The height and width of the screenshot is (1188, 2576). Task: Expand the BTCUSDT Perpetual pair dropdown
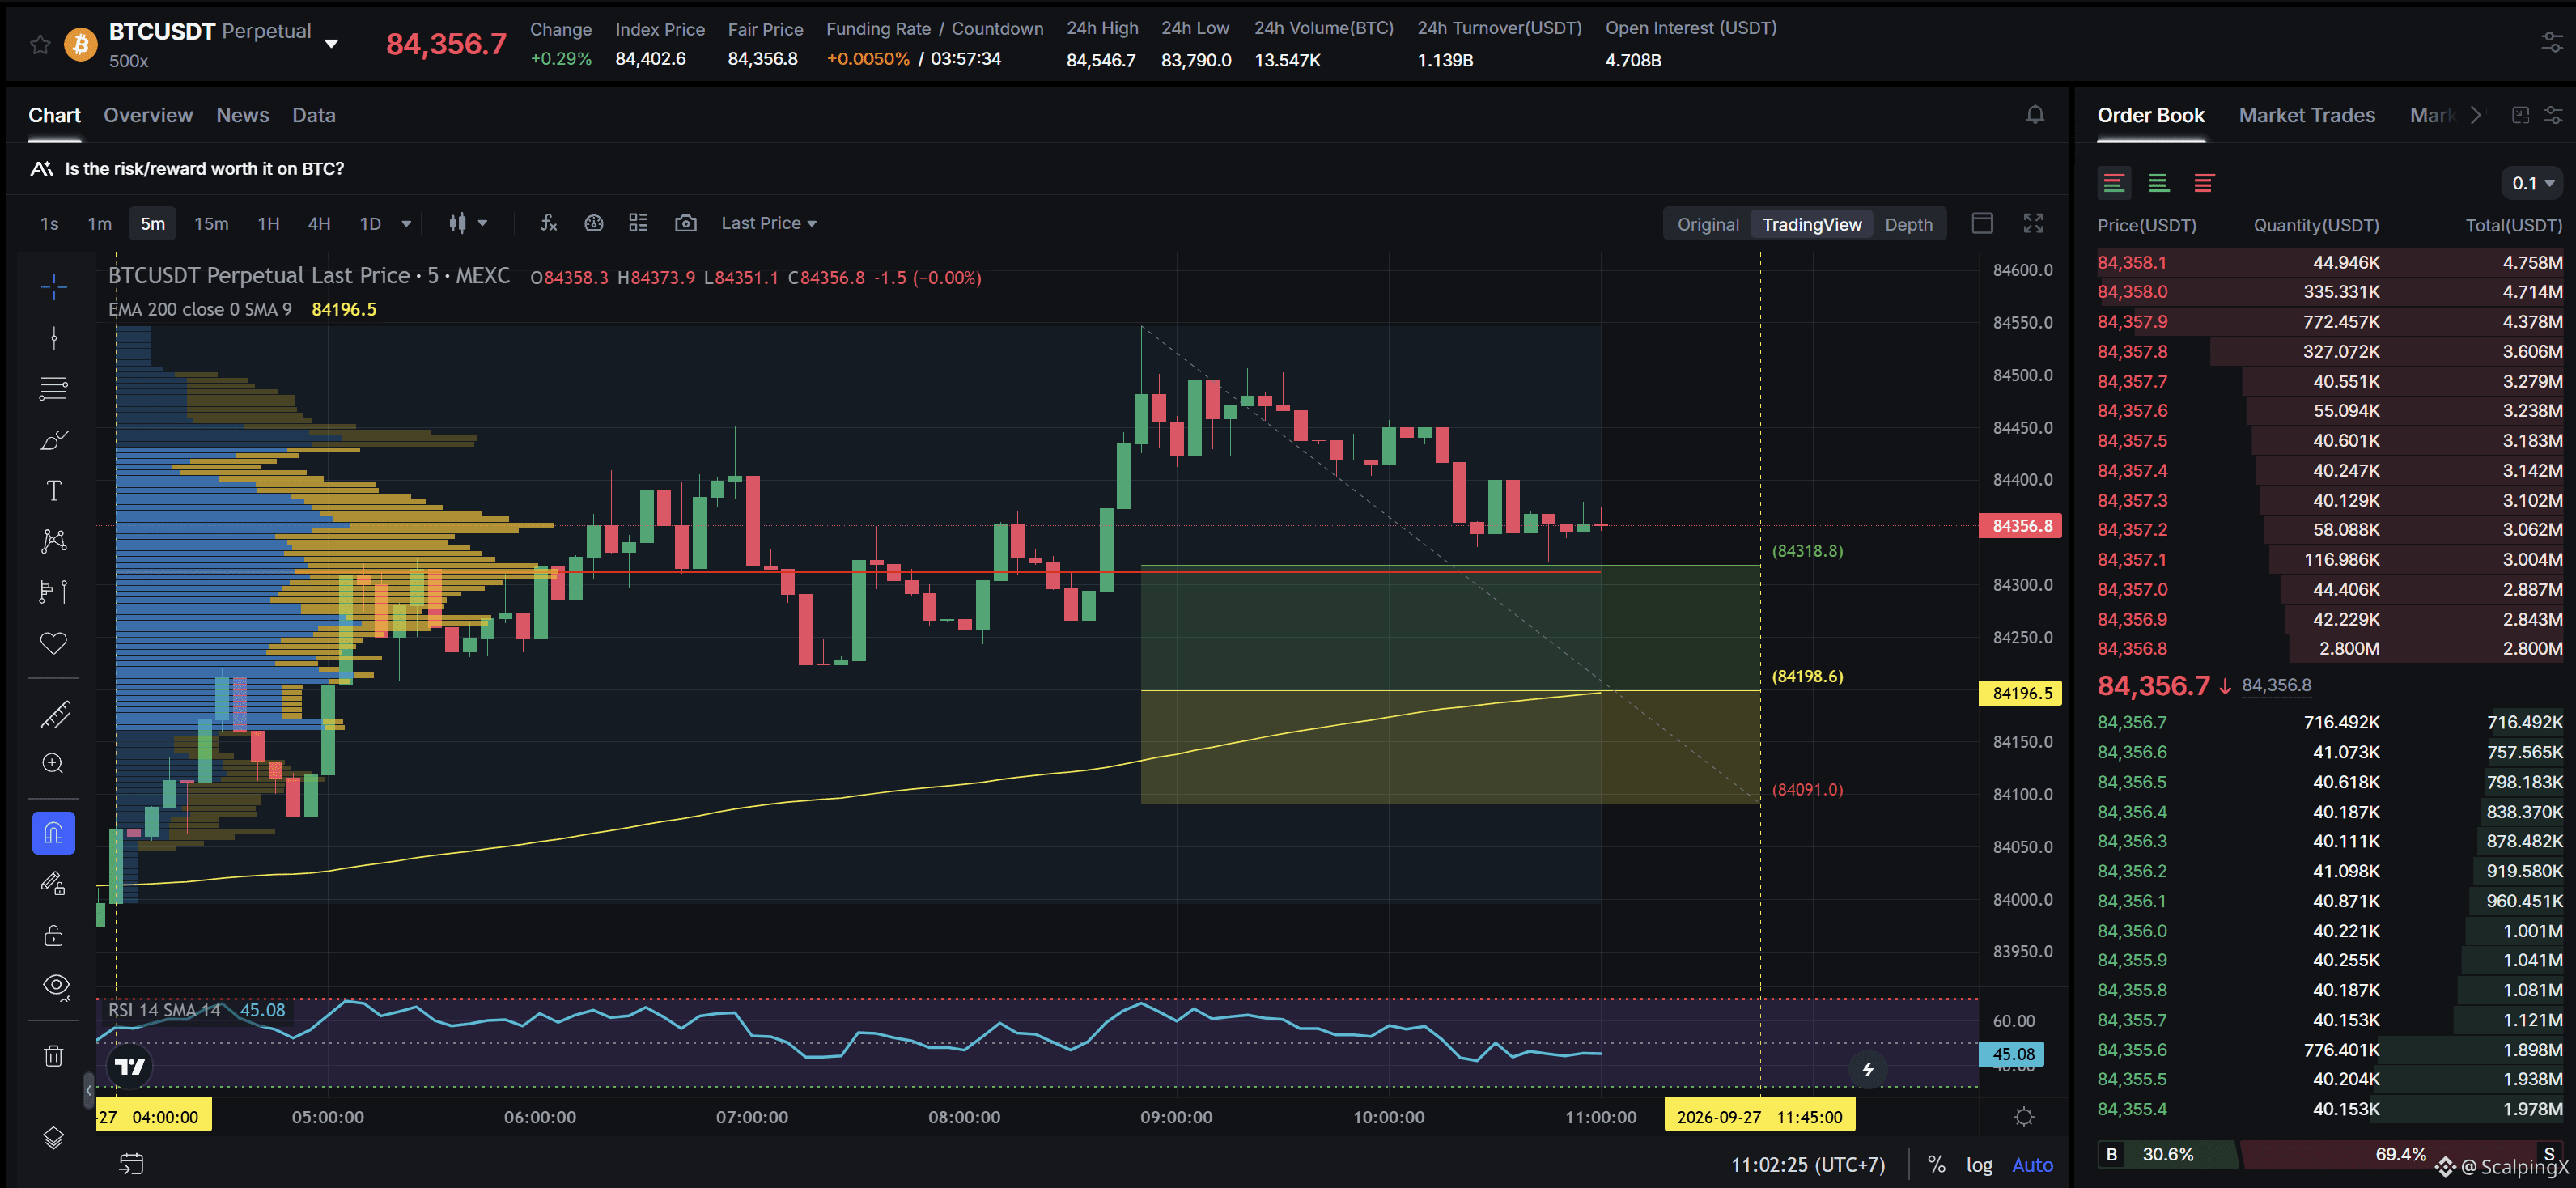point(331,44)
